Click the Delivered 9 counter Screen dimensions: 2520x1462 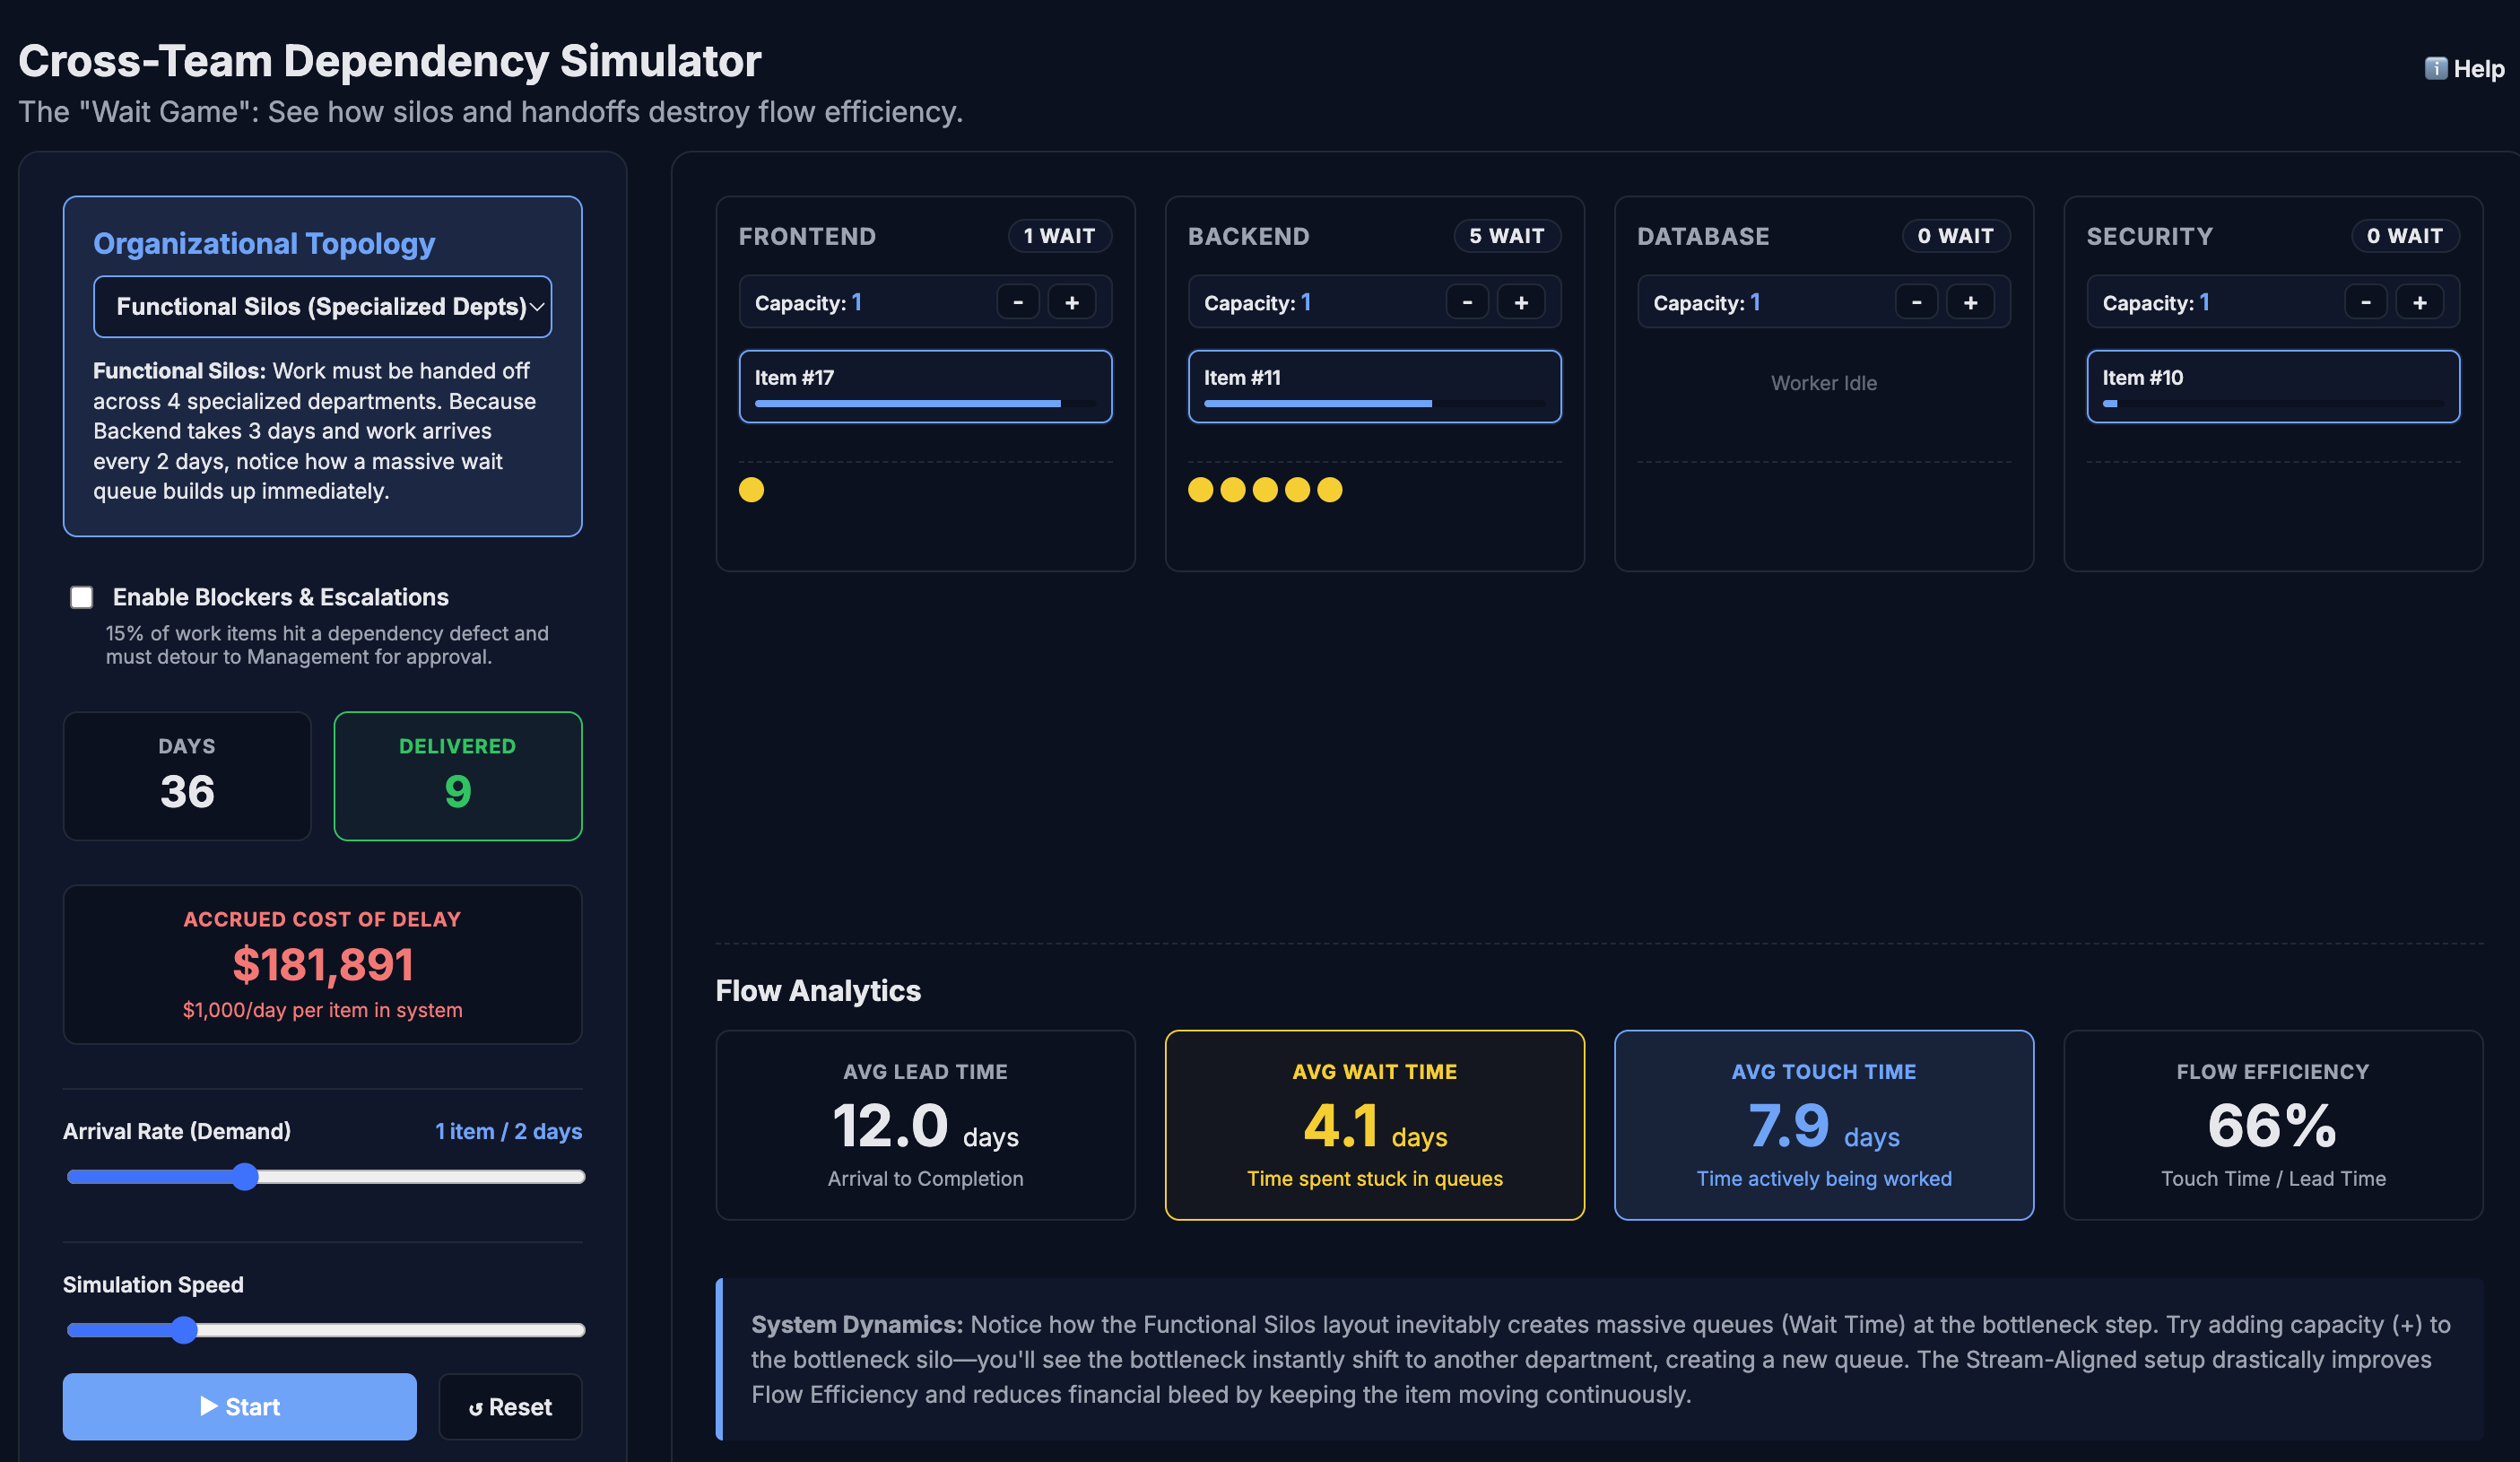click(458, 776)
